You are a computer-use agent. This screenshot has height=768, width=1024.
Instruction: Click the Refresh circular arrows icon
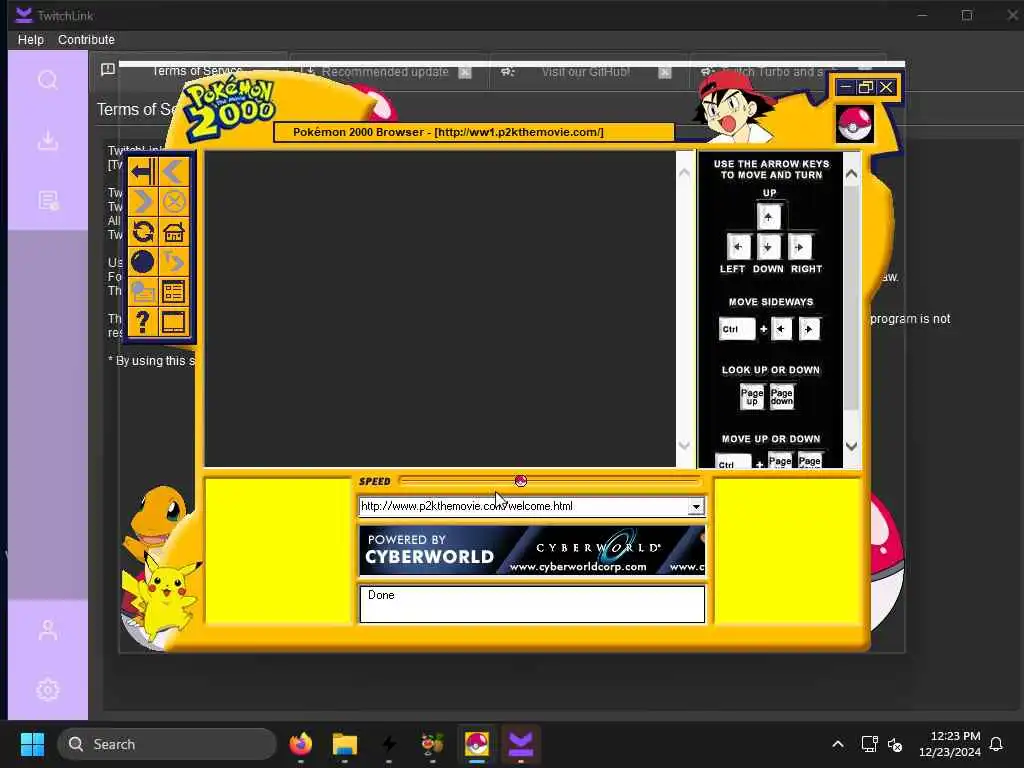(142, 232)
